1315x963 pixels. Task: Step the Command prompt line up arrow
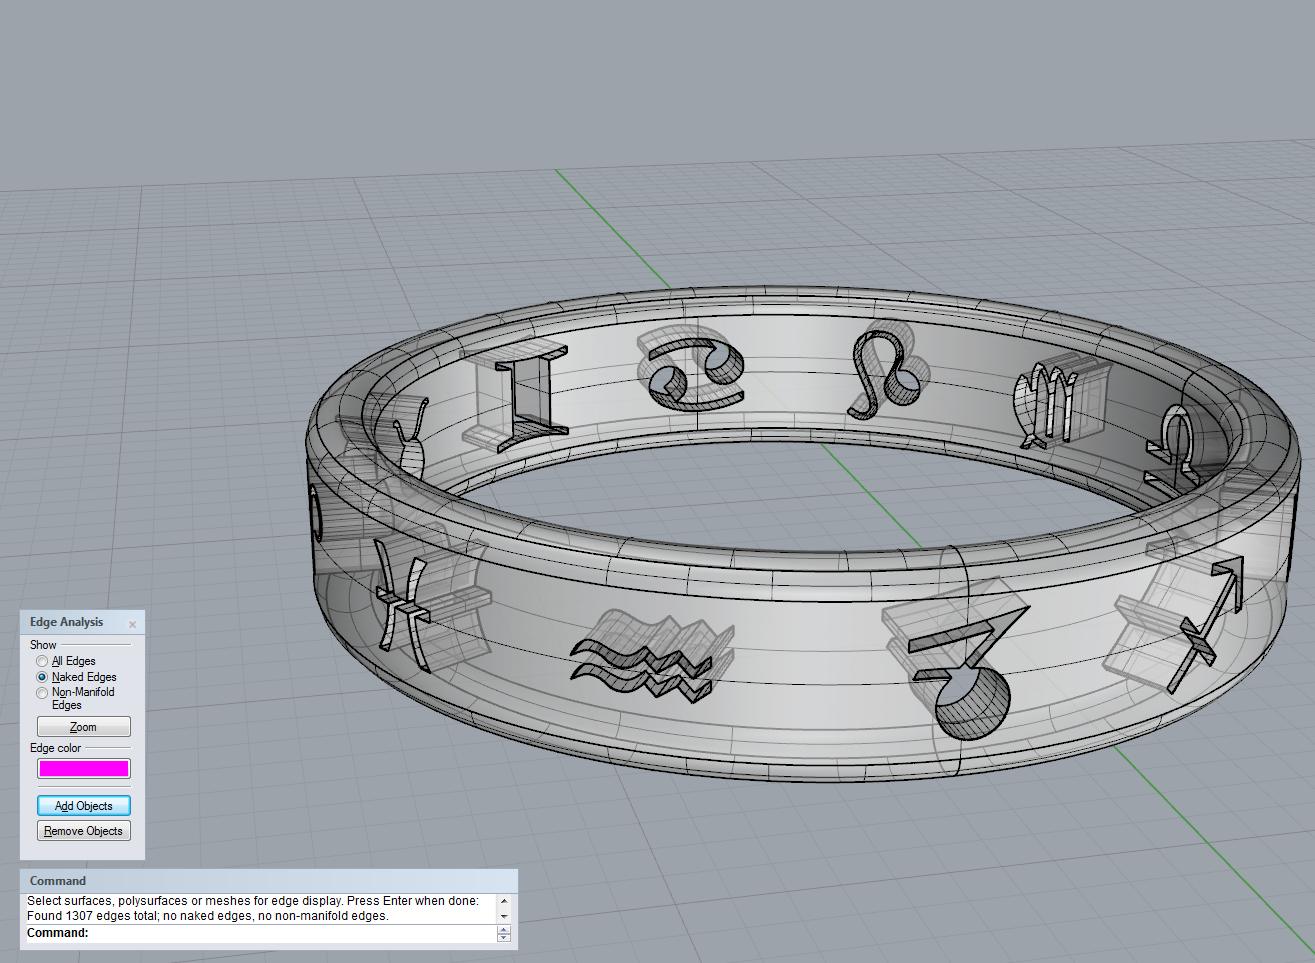(x=504, y=929)
